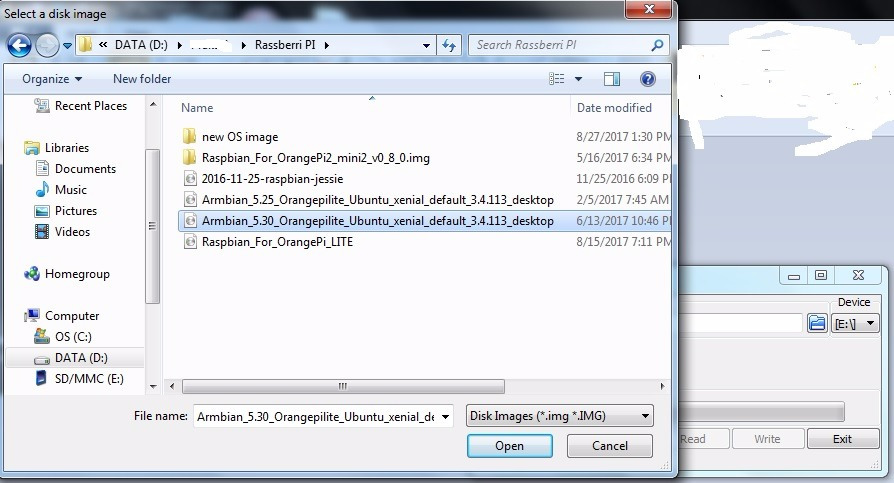This screenshot has width=894, height=483.
Task: Click the horizontal scrollbar in file list
Action: pos(340,385)
